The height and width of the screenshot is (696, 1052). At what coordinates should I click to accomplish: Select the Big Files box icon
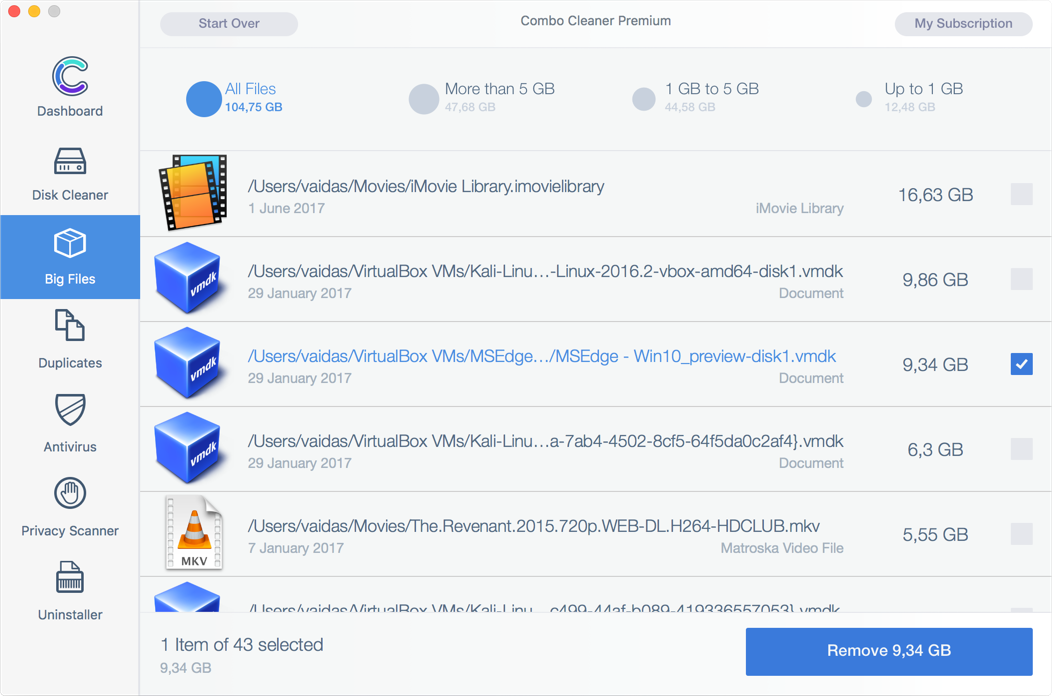70,244
